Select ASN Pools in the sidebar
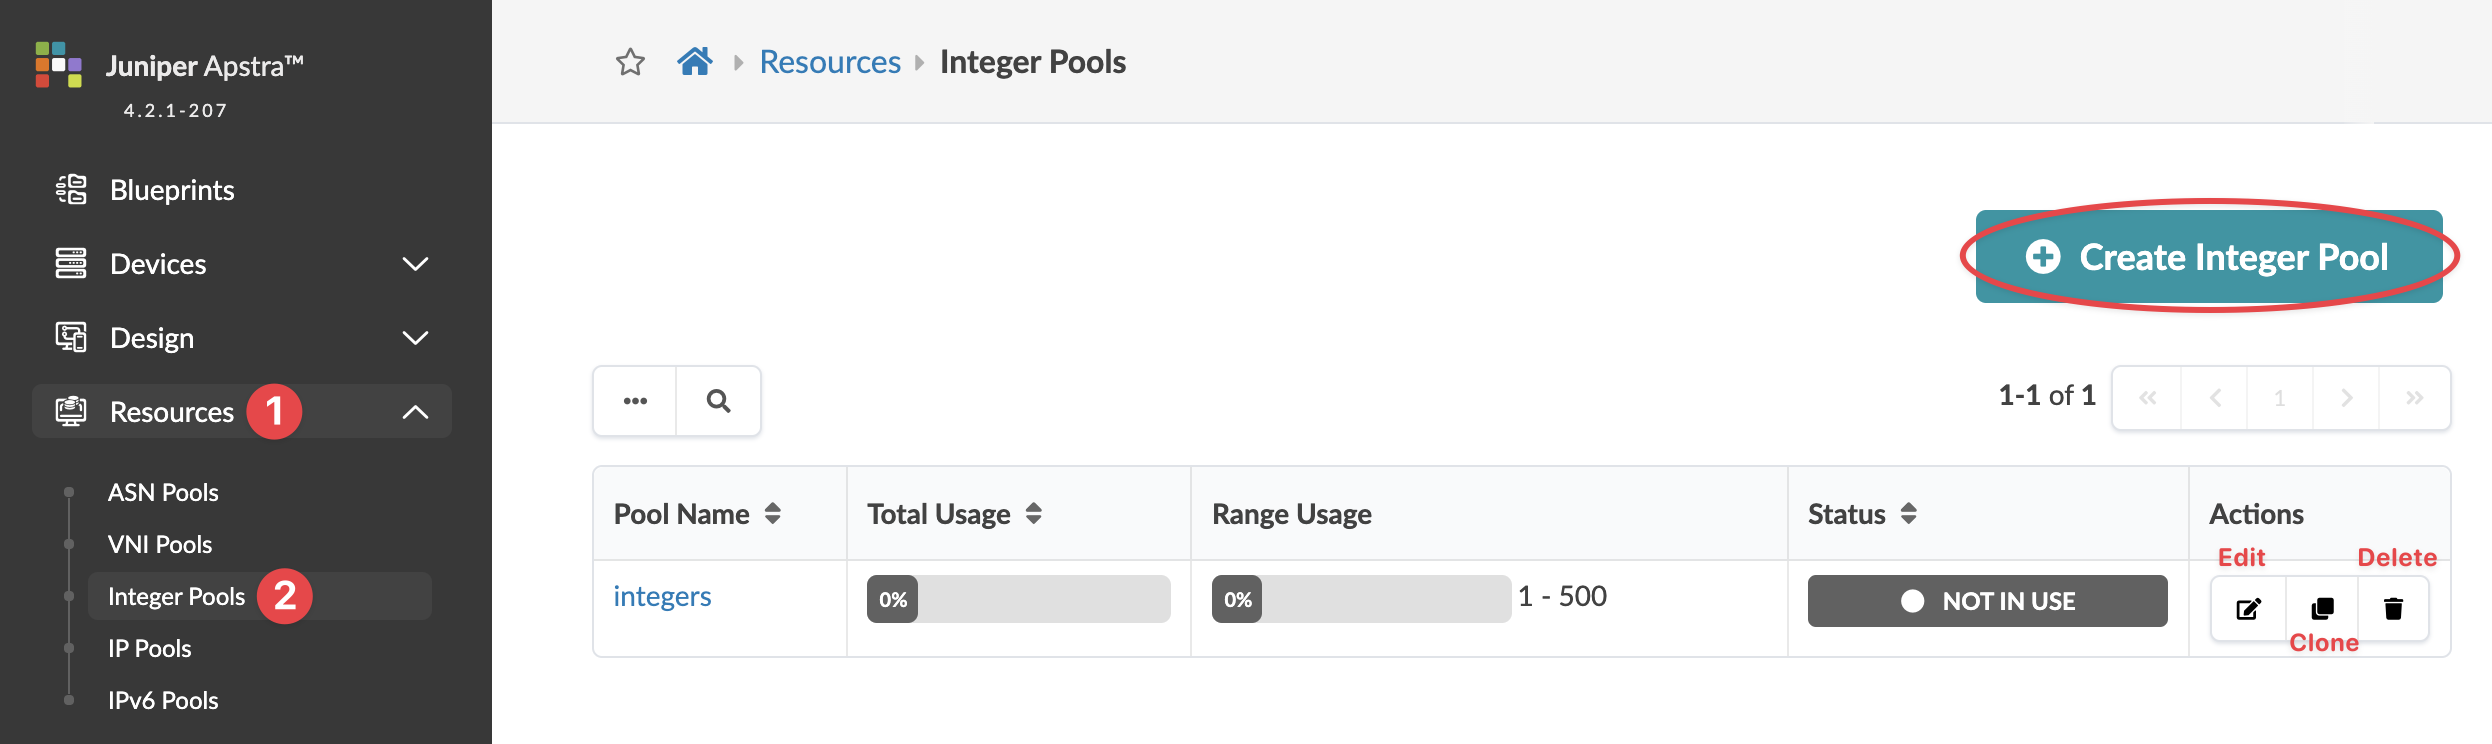 pos(163,492)
